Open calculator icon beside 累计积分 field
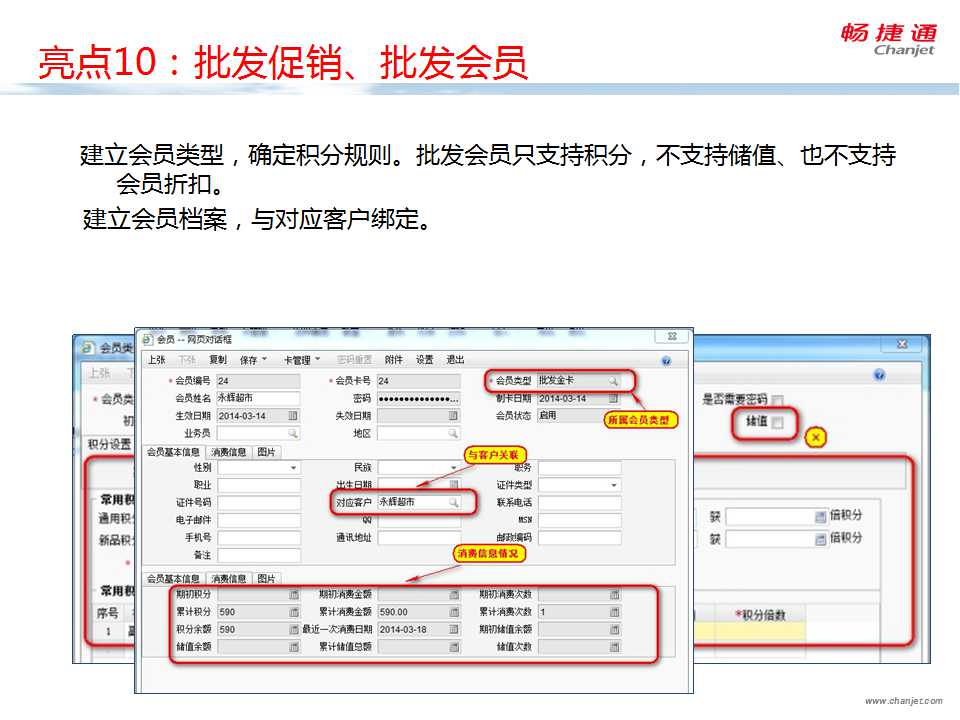Viewport: 960px width, 720px height. pos(293,612)
